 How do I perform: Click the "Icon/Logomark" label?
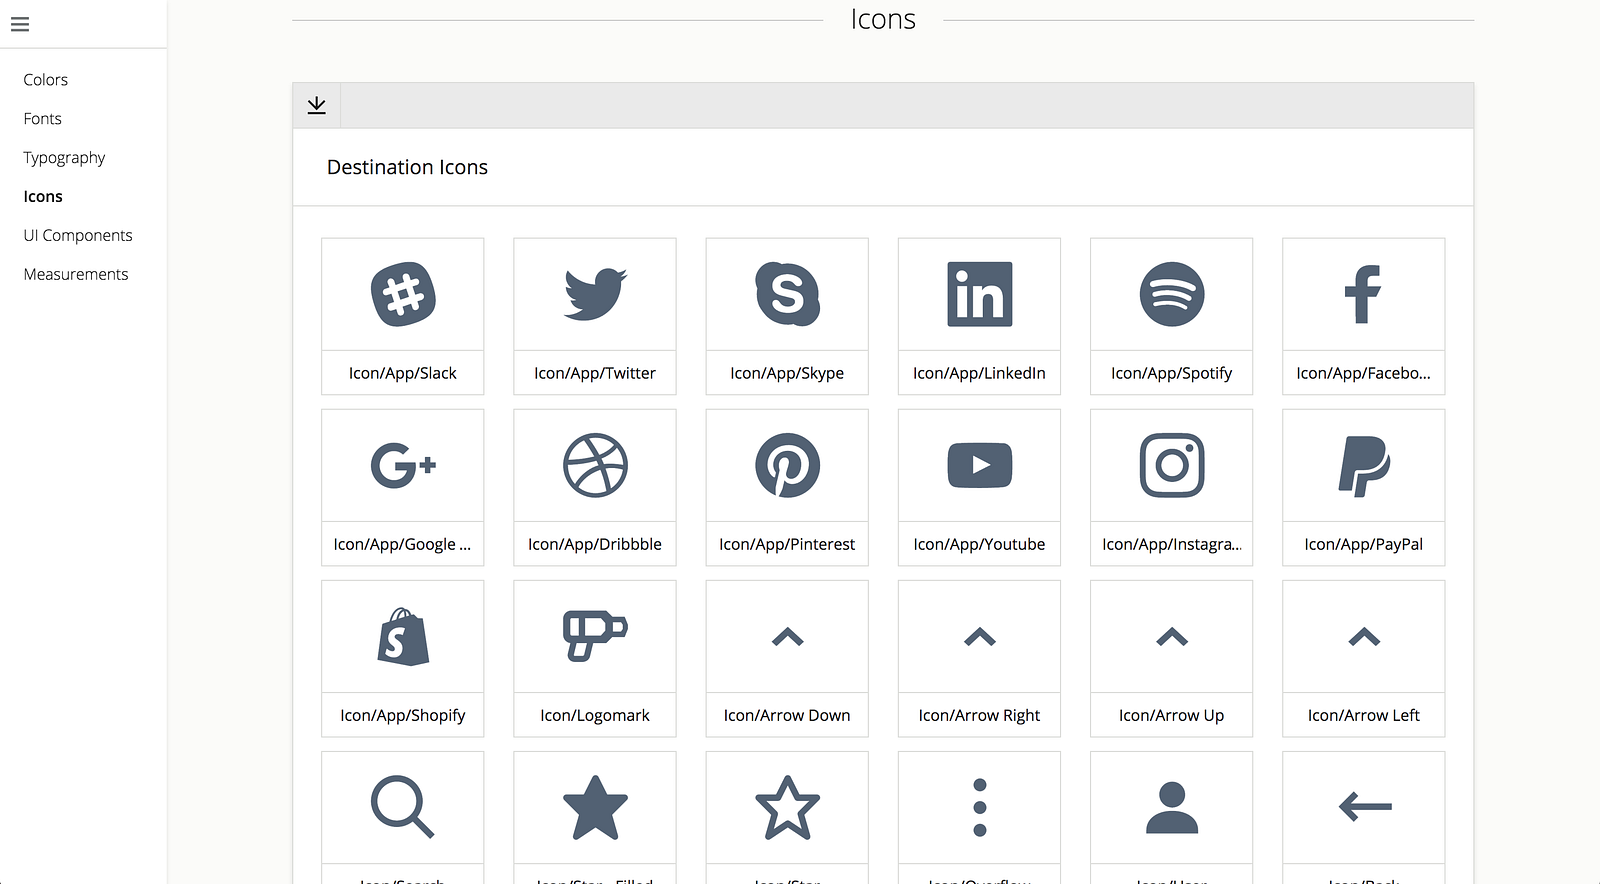pos(595,715)
